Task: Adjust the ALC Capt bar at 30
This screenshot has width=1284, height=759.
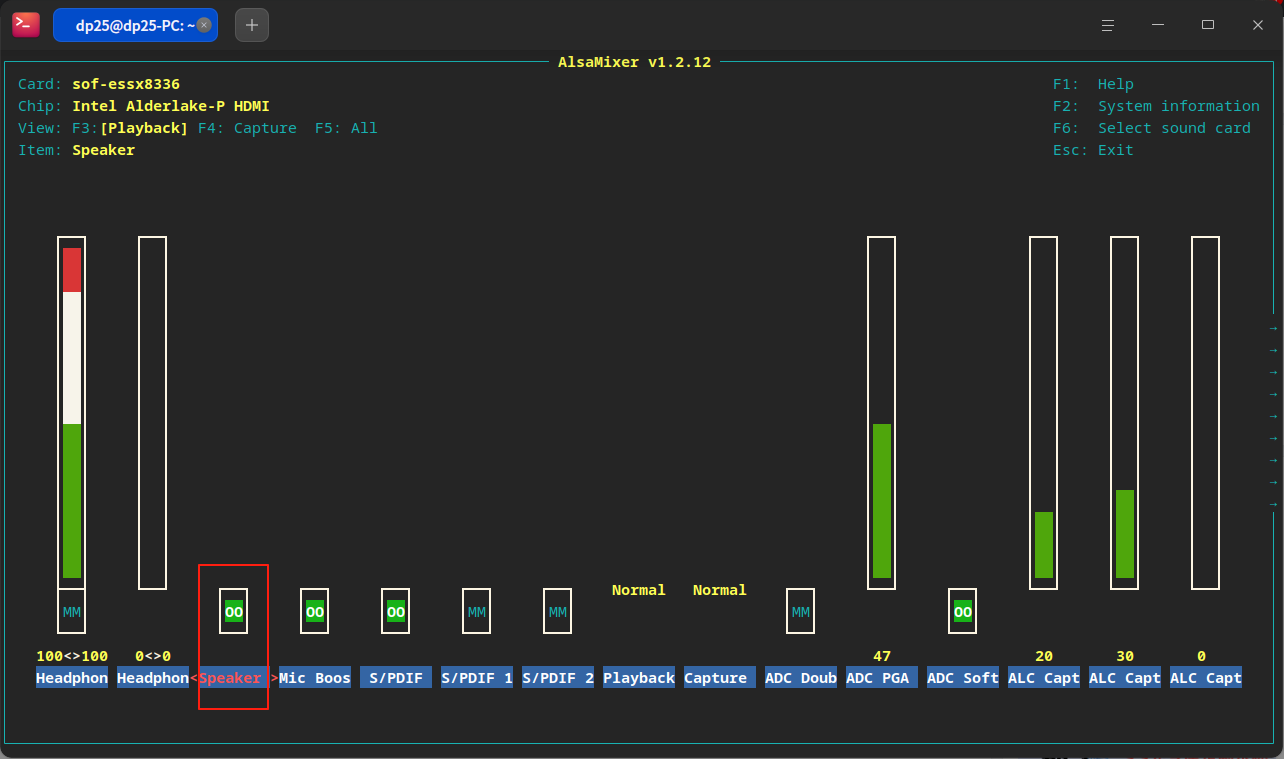Action: 1125,412
